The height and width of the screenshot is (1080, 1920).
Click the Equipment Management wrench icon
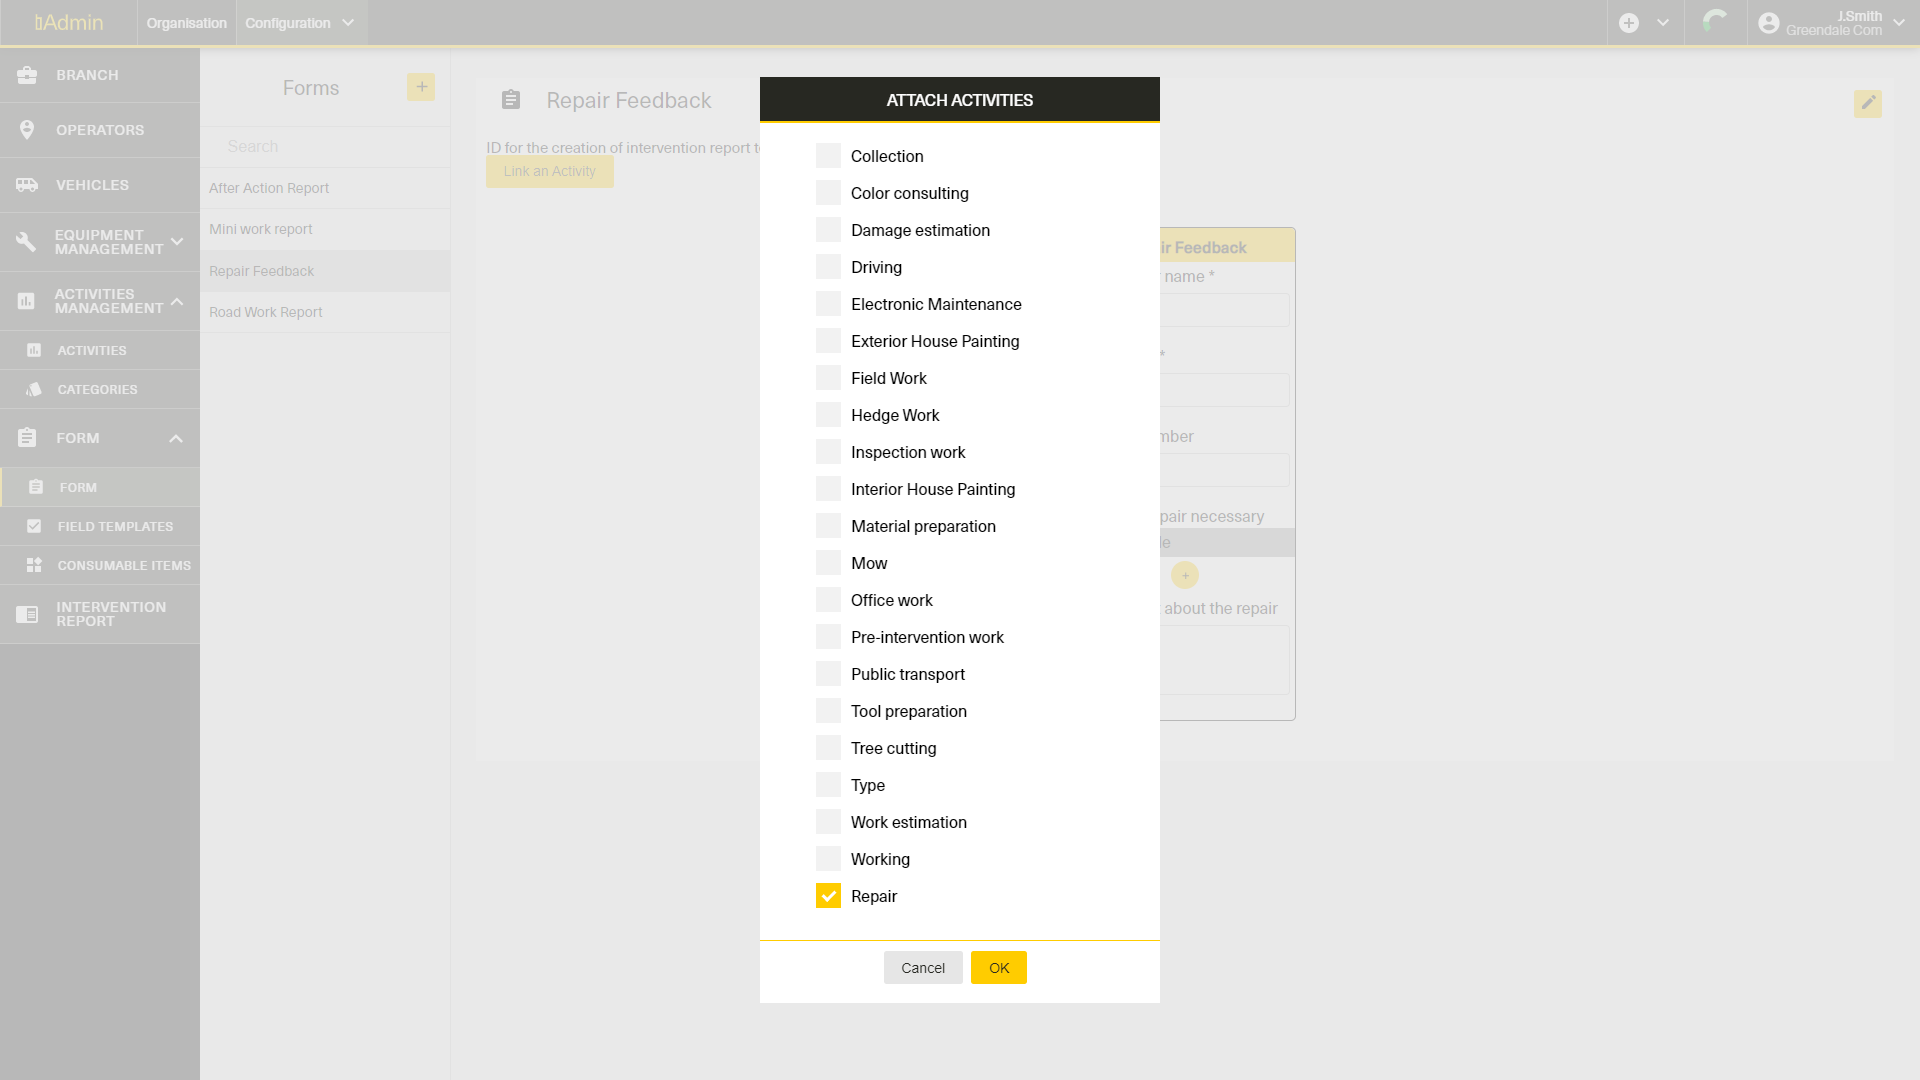click(27, 242)
